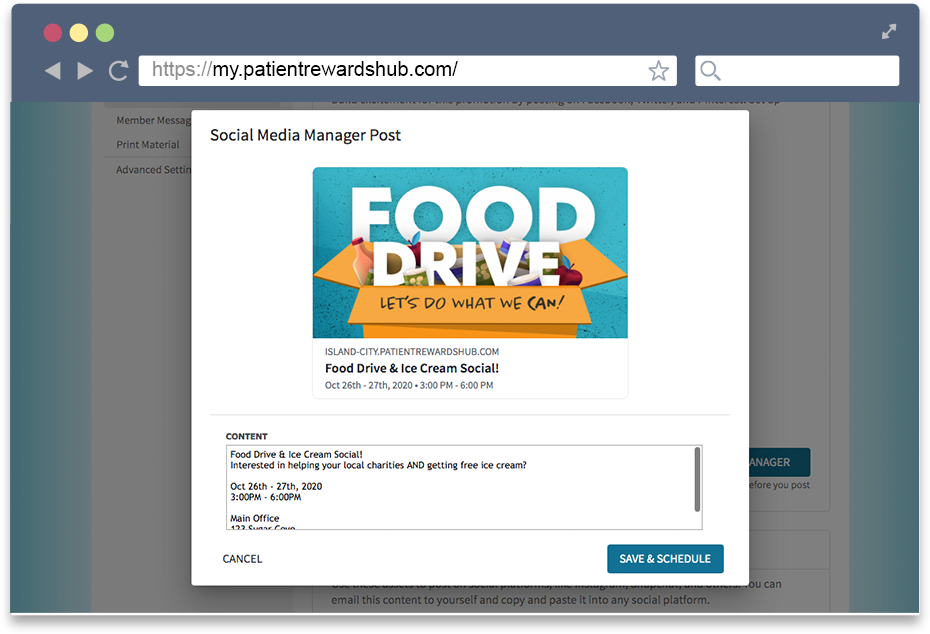Go forward with the browser forward arrow
Screen dimensions: 930x634
[85, 71]
